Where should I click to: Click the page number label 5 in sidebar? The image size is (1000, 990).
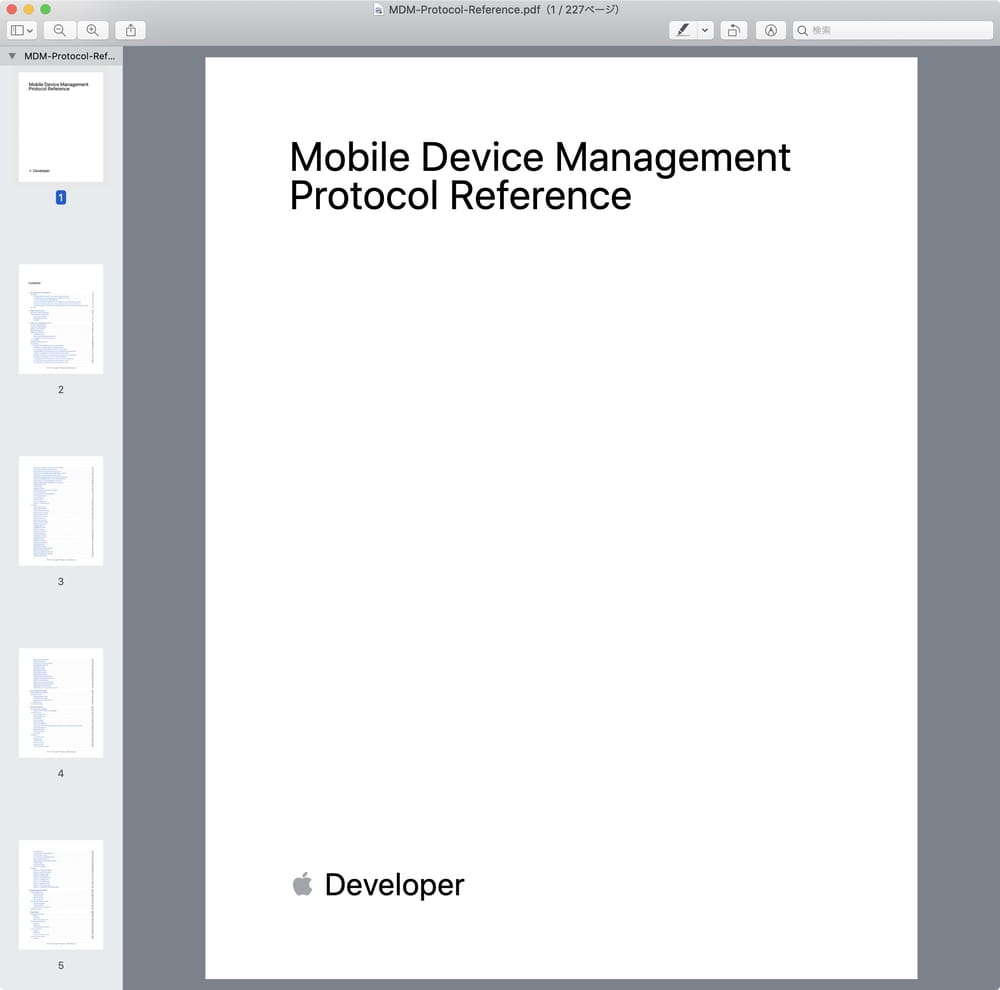coord(61,966)
